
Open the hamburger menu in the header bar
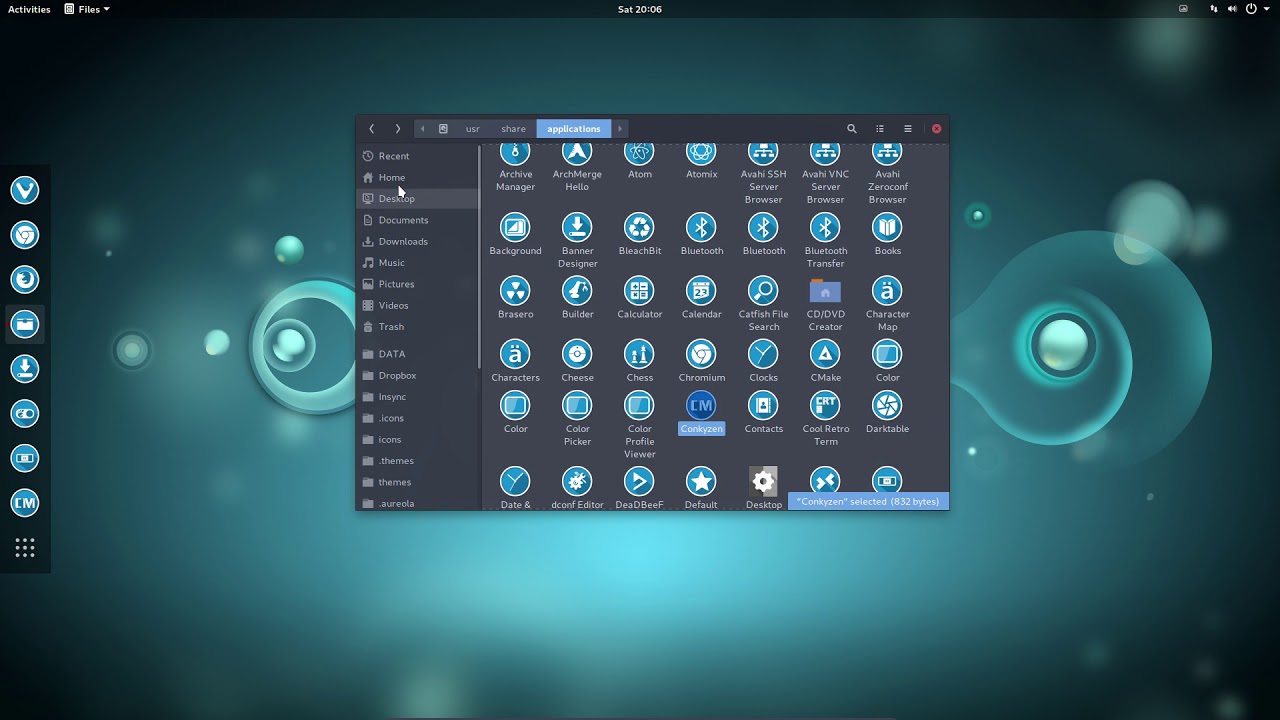coord(908,129)
